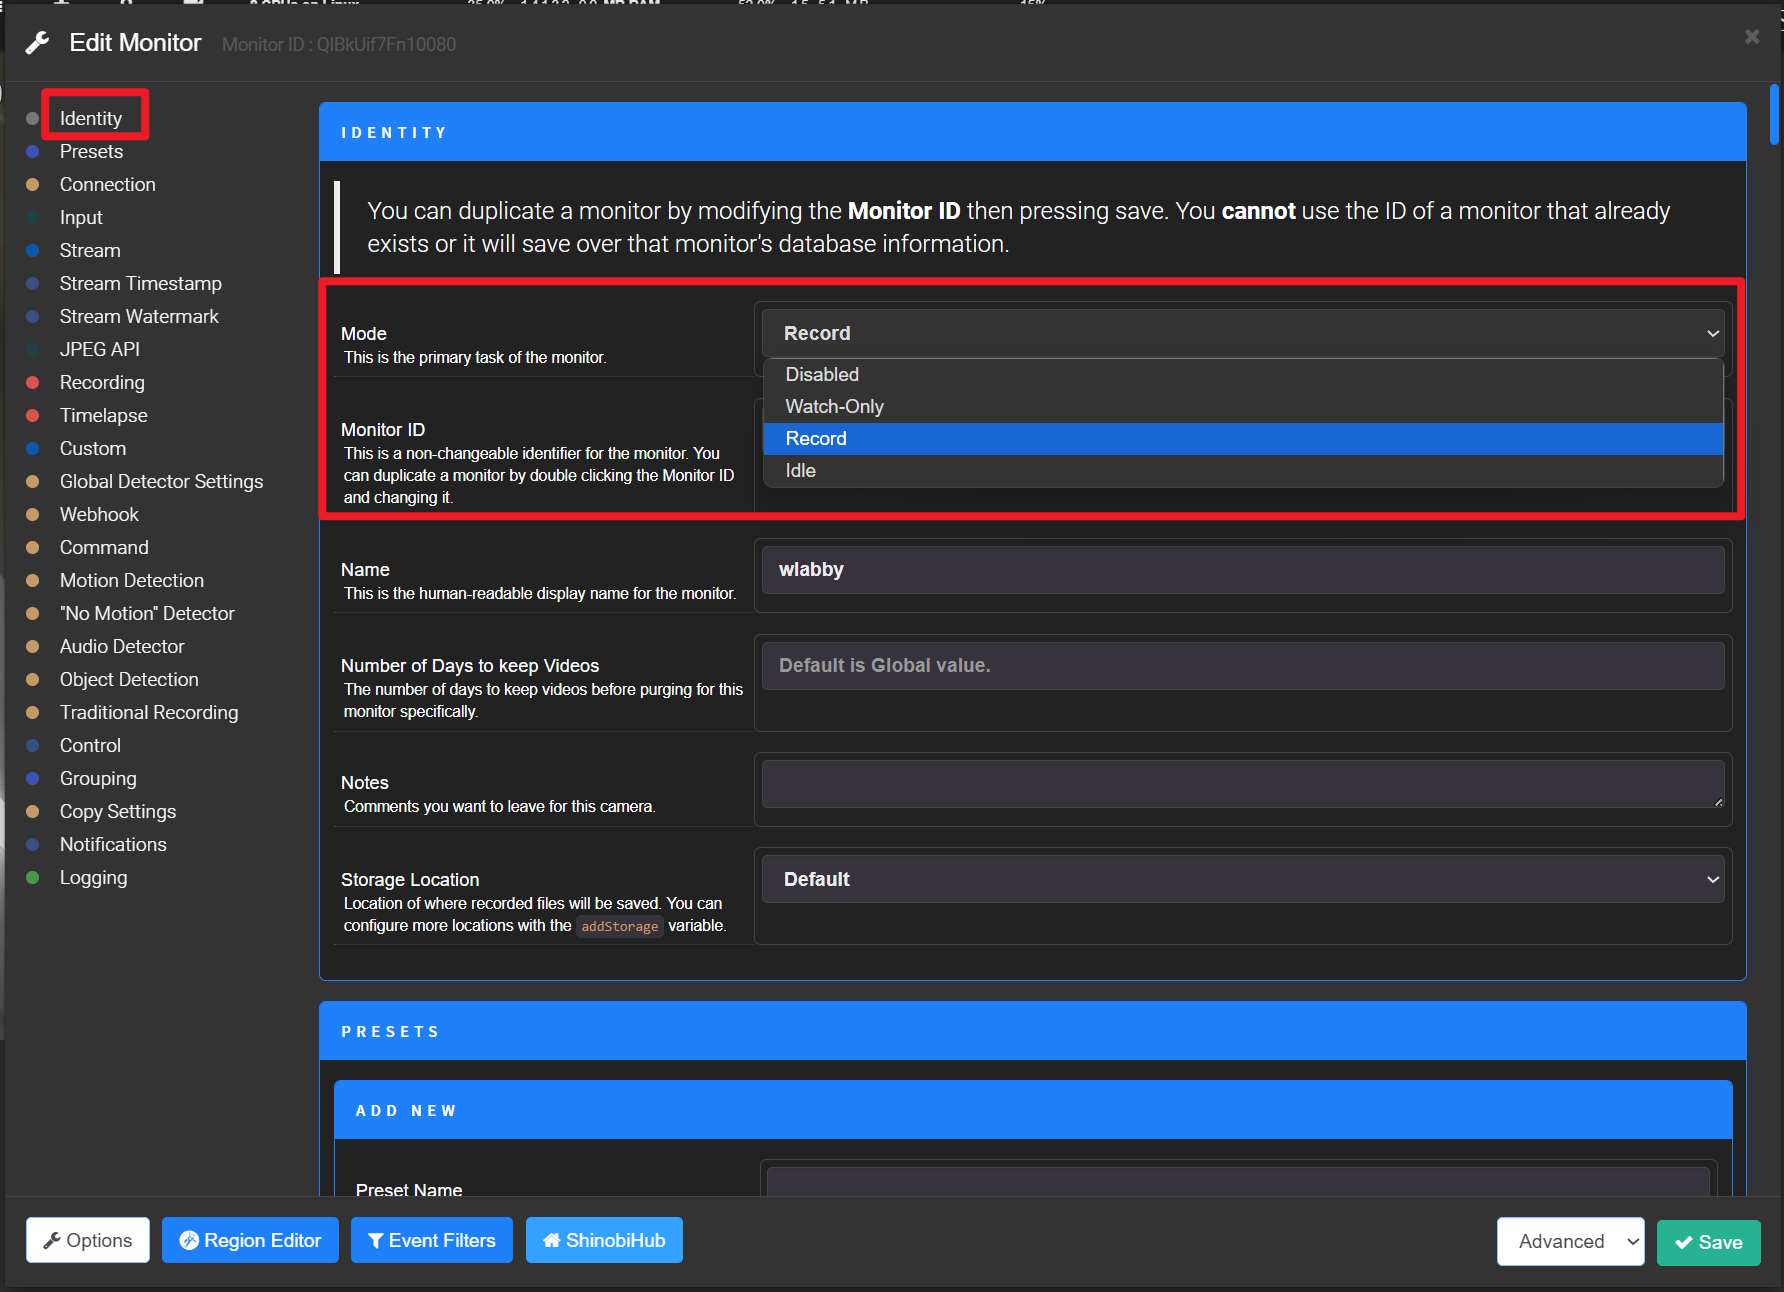
Task: Expand the Storage Location dropdown
Action: (1243, 879)
